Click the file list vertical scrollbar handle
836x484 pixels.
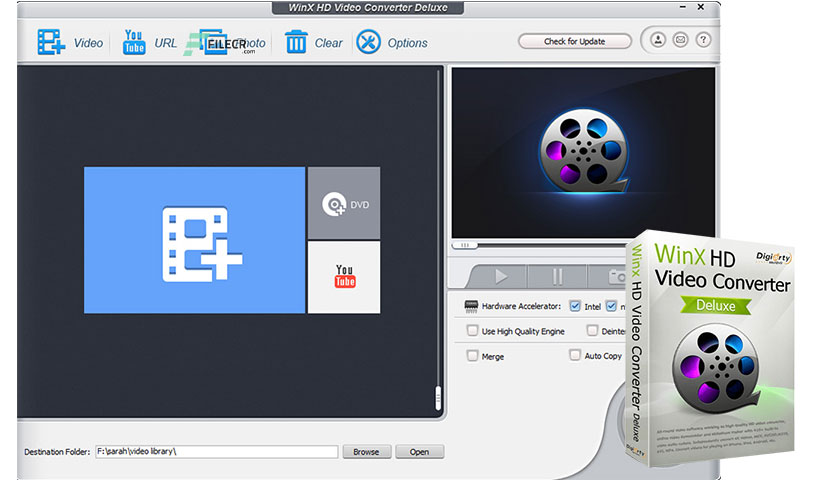coord(438,398)
